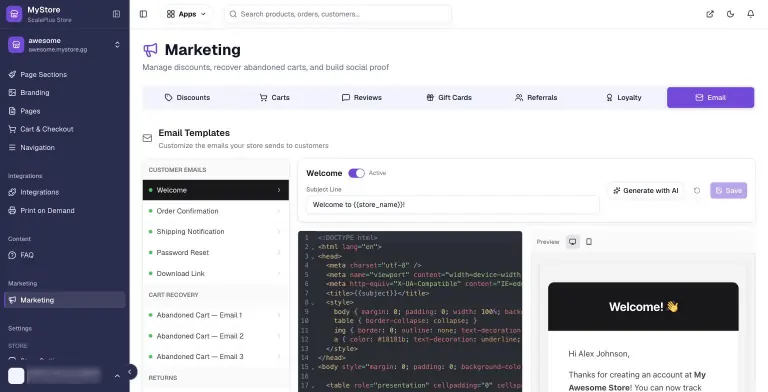The height and width of the screenshot is (392, 768).
Task: Expand the user account menu chevron
Action: pyautogui.click(x=117, y=376)
